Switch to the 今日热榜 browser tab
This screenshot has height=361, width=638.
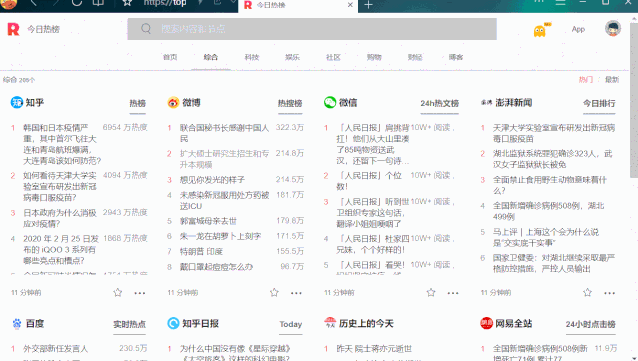(298, 6)
